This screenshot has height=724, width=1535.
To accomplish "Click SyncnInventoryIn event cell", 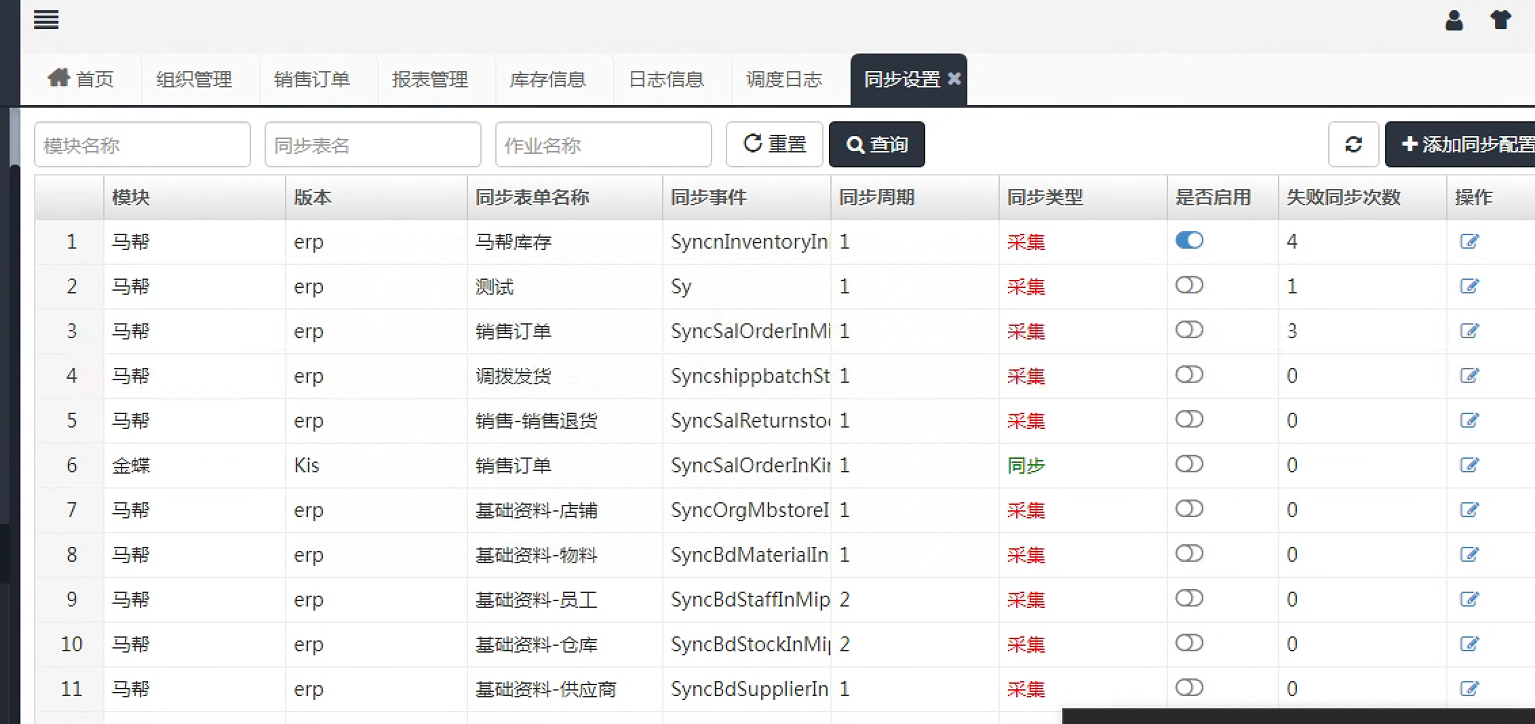I will (x=747, y=241).
